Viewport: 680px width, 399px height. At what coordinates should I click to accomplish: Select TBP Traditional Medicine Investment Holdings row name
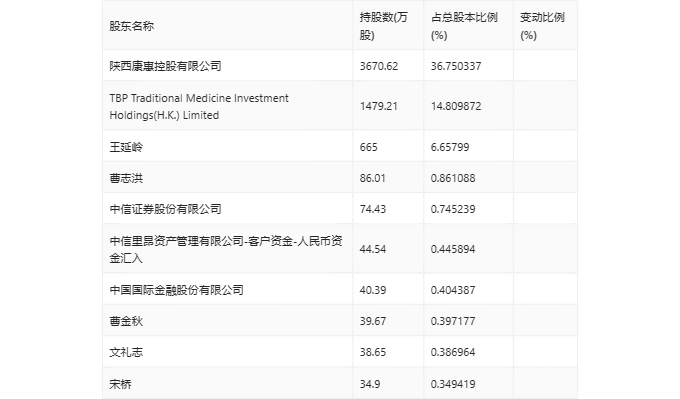pos(199,107)
